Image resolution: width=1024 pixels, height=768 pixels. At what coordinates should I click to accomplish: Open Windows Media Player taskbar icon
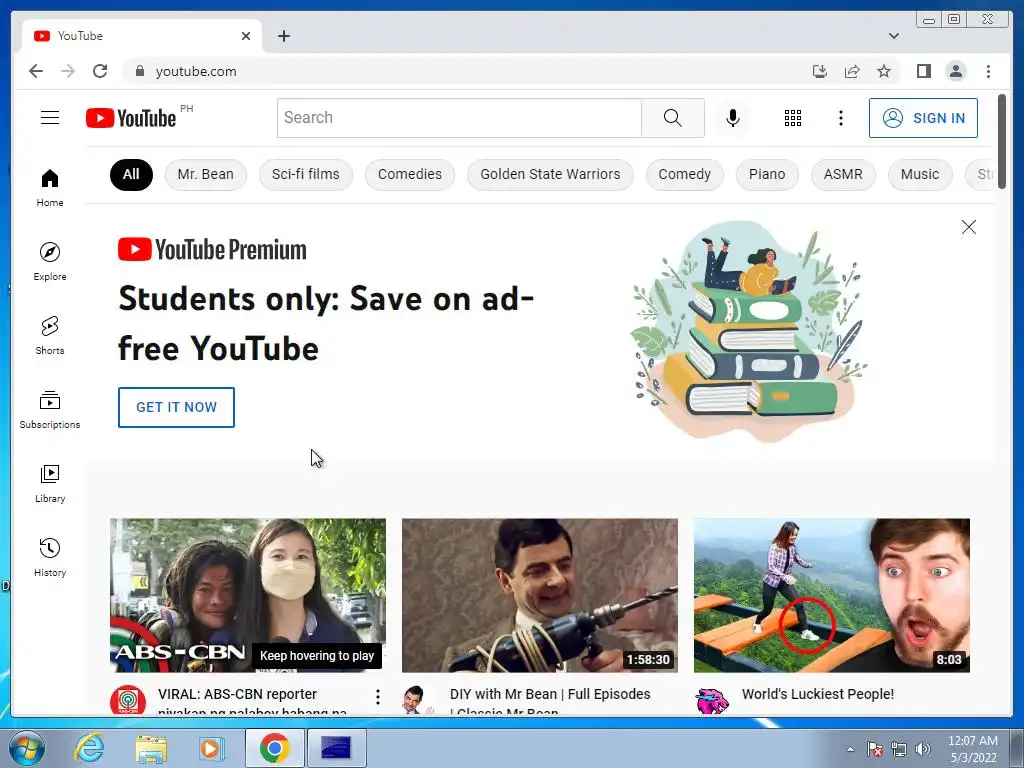pos(210,748)
